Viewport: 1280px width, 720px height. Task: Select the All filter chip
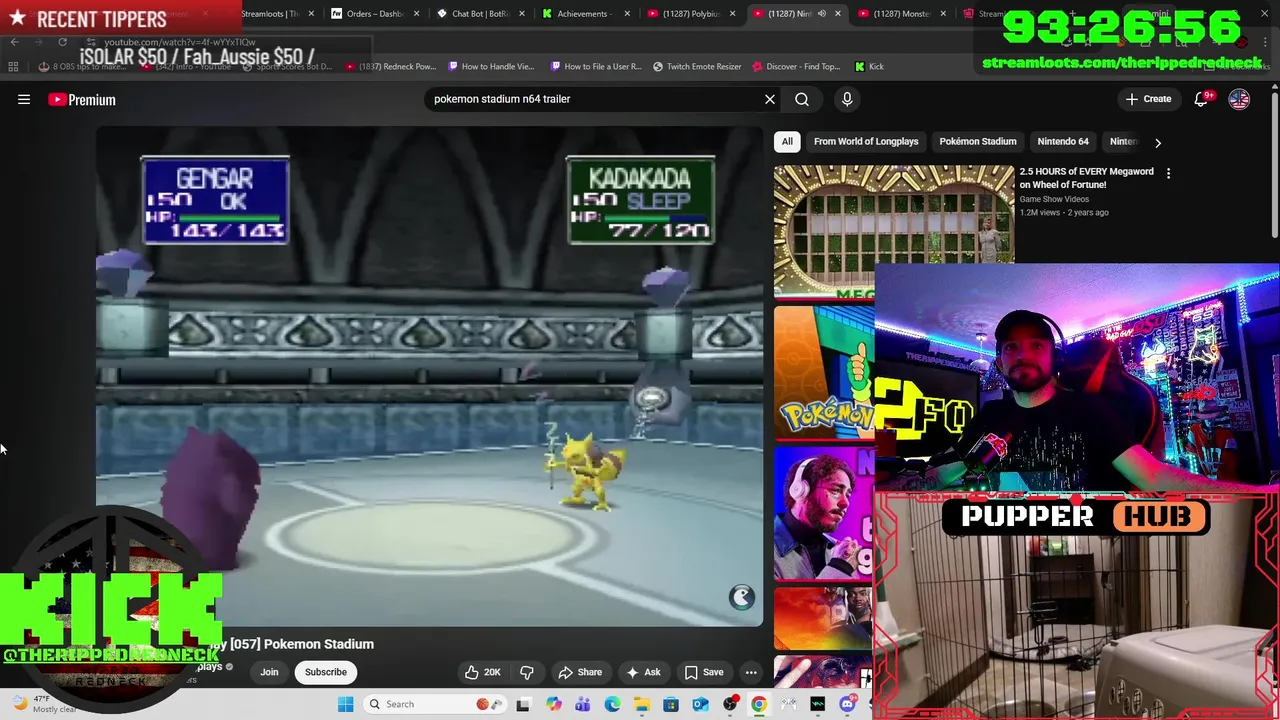click(x=787, y=141)
